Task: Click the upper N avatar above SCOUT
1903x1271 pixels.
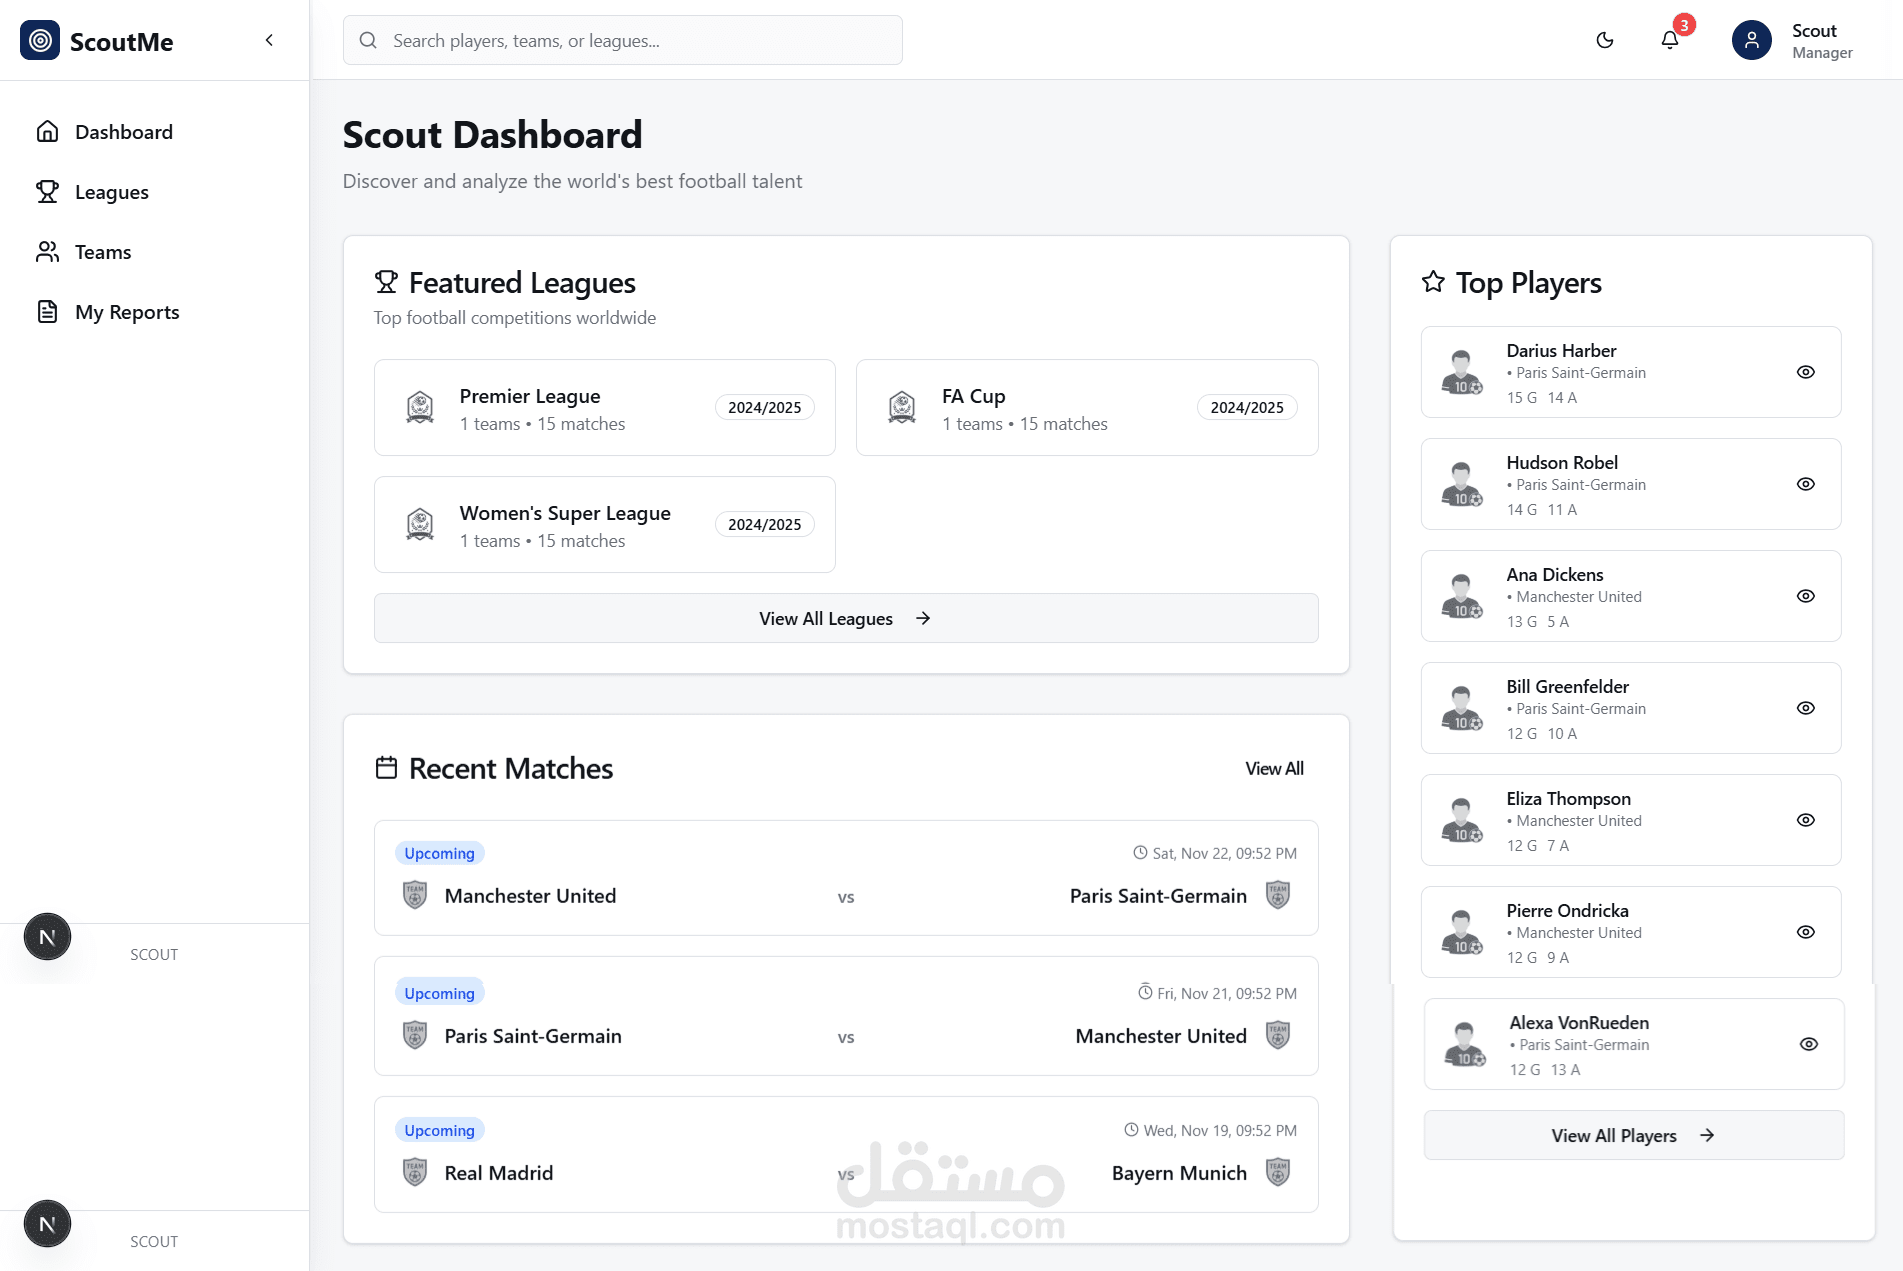Action: [x=47, y=937]
